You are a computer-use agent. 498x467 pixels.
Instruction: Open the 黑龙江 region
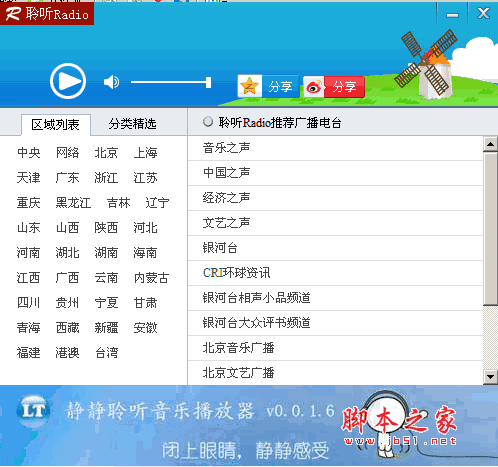click(x=73, y=203)
